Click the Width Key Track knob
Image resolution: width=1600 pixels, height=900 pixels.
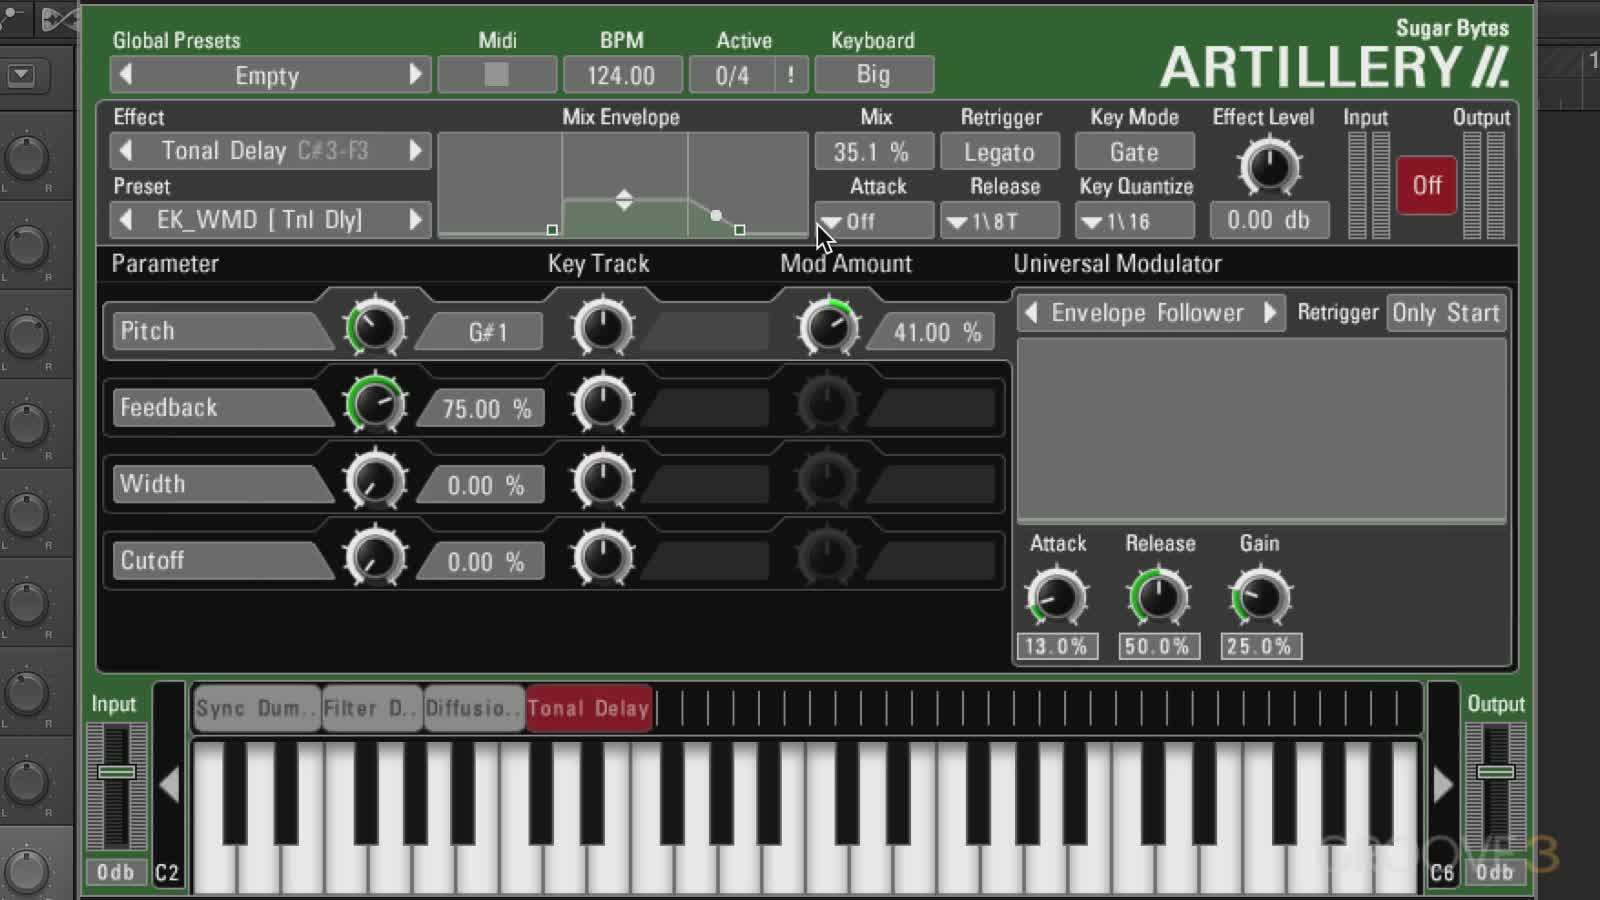[603, 481]
